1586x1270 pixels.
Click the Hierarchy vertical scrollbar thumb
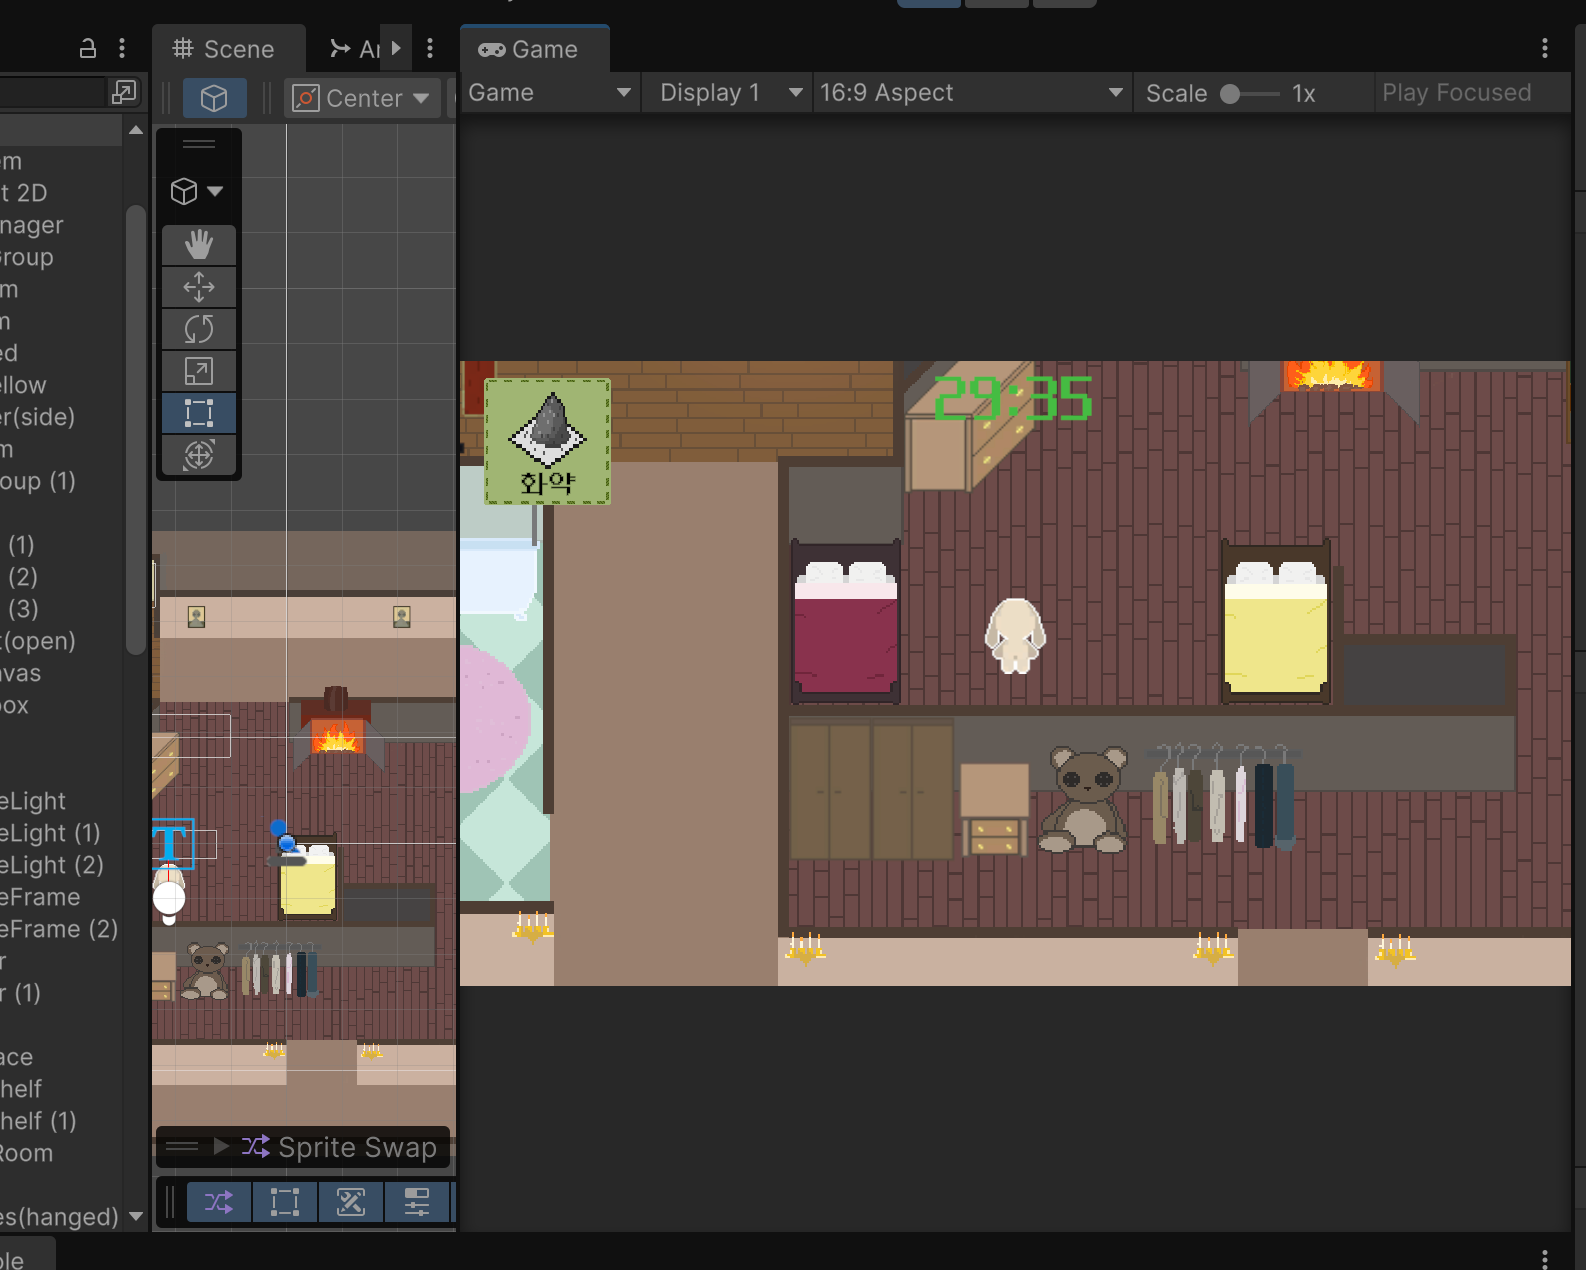(x=136, y=430)
